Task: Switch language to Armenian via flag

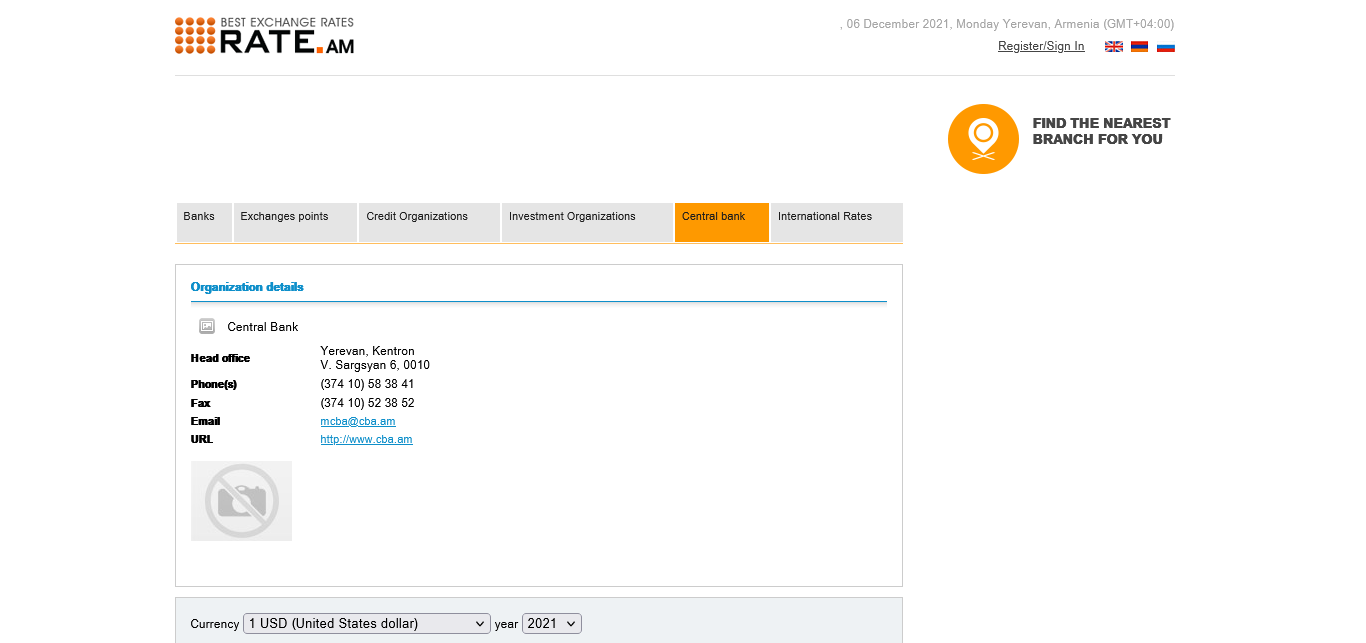Action: pyautogui.click(x=1139, y=47)
